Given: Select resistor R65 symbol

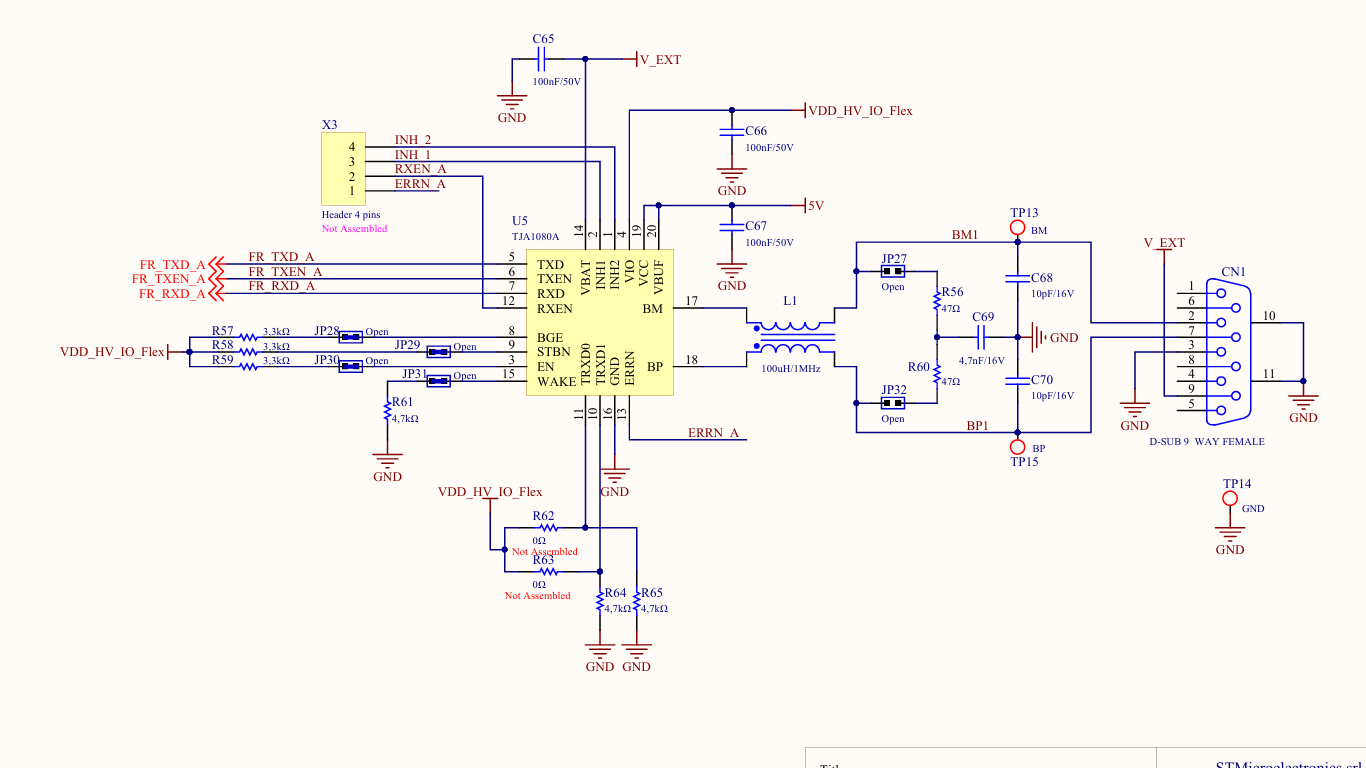Looking at the screenshot, I should tap(636, 600).
